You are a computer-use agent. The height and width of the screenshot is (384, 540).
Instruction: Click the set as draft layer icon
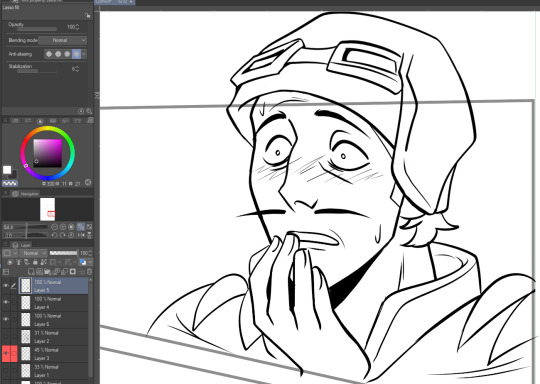pos(27,262)
